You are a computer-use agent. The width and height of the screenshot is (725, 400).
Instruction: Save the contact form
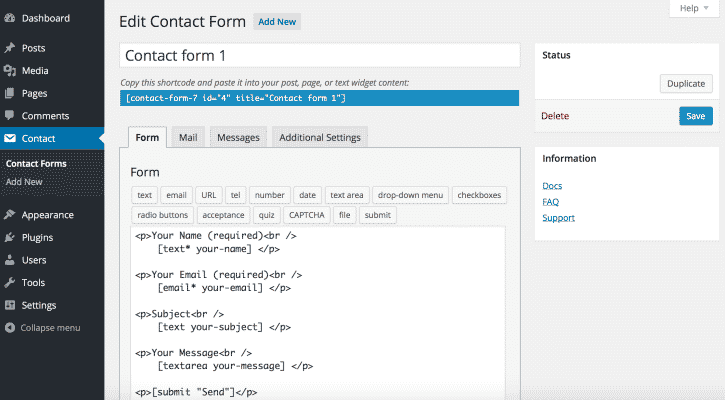coord(696,116)
